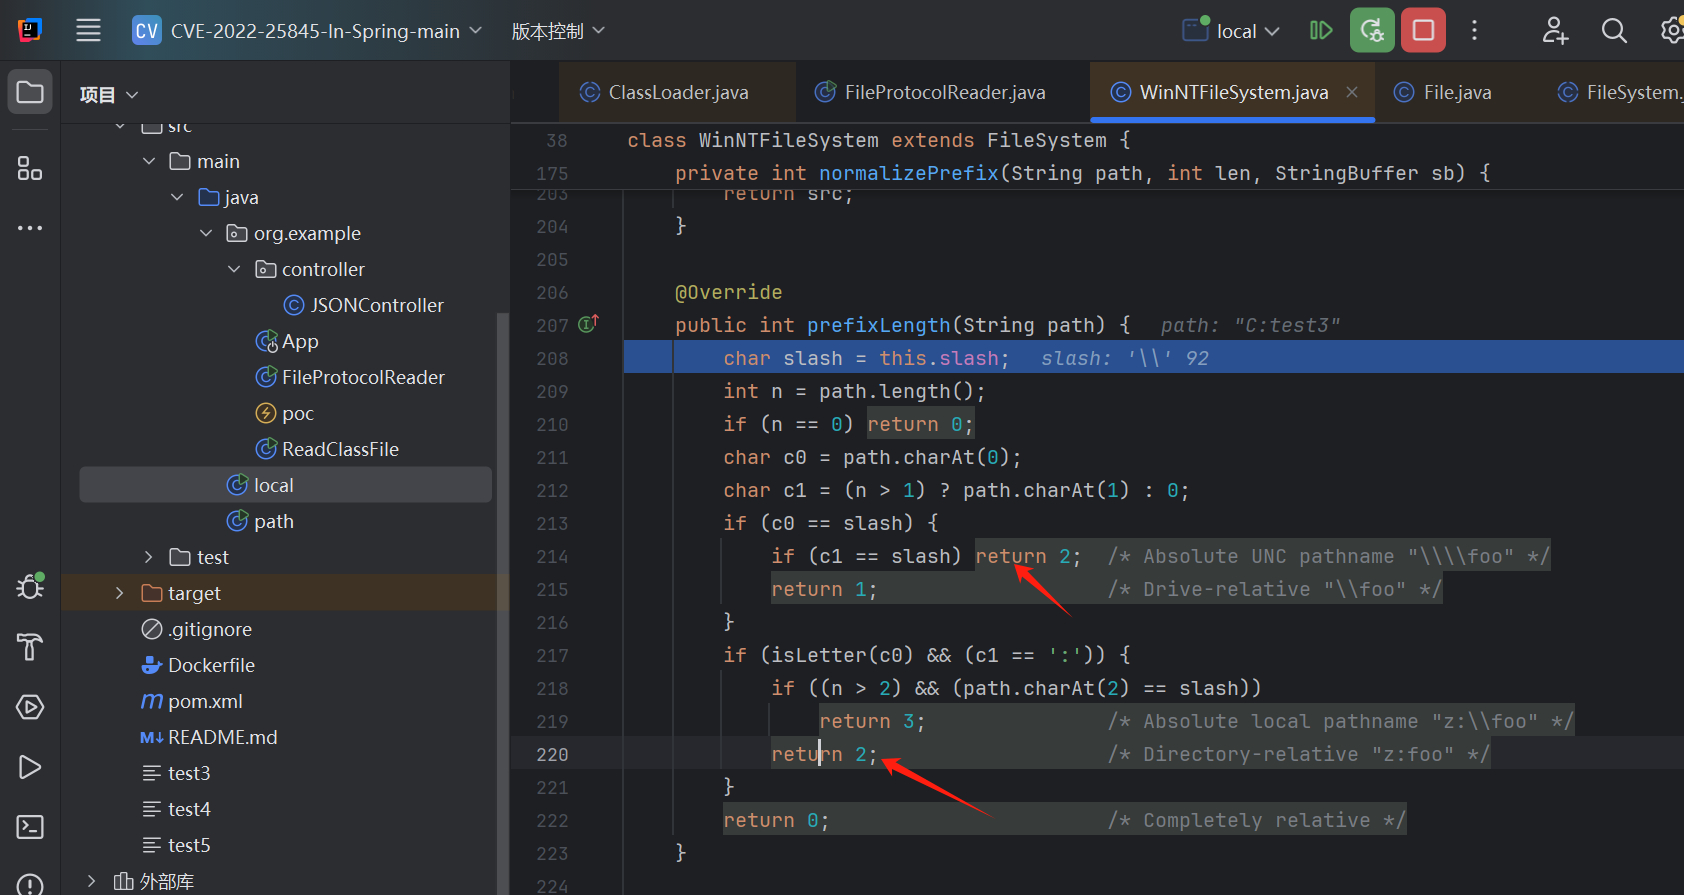Collapse the main folder in tree
The width and height of the screenshot is (1684, 895).
point(149,161)
